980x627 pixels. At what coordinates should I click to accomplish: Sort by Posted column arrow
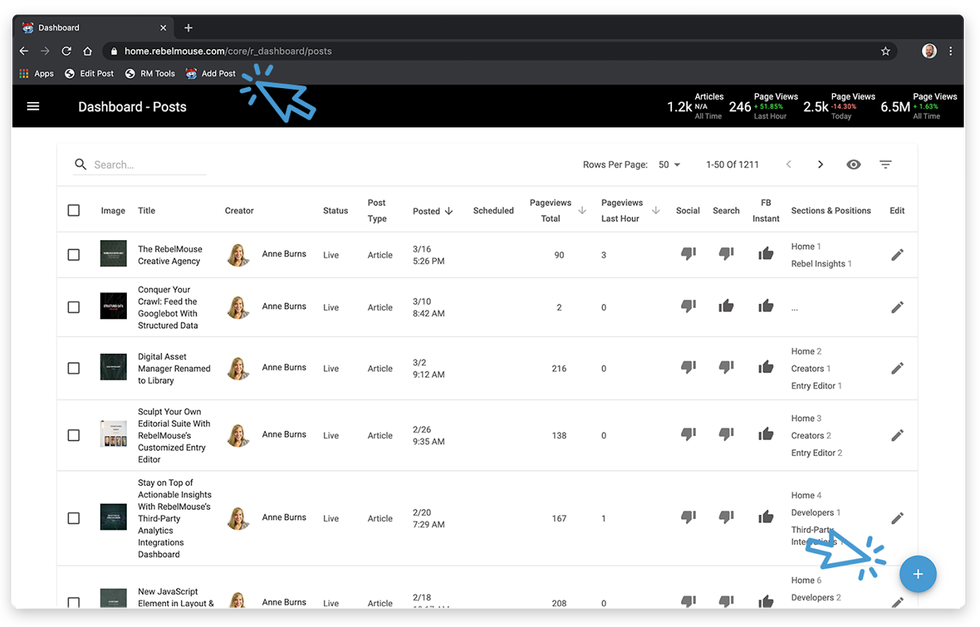tap(448, 211)
